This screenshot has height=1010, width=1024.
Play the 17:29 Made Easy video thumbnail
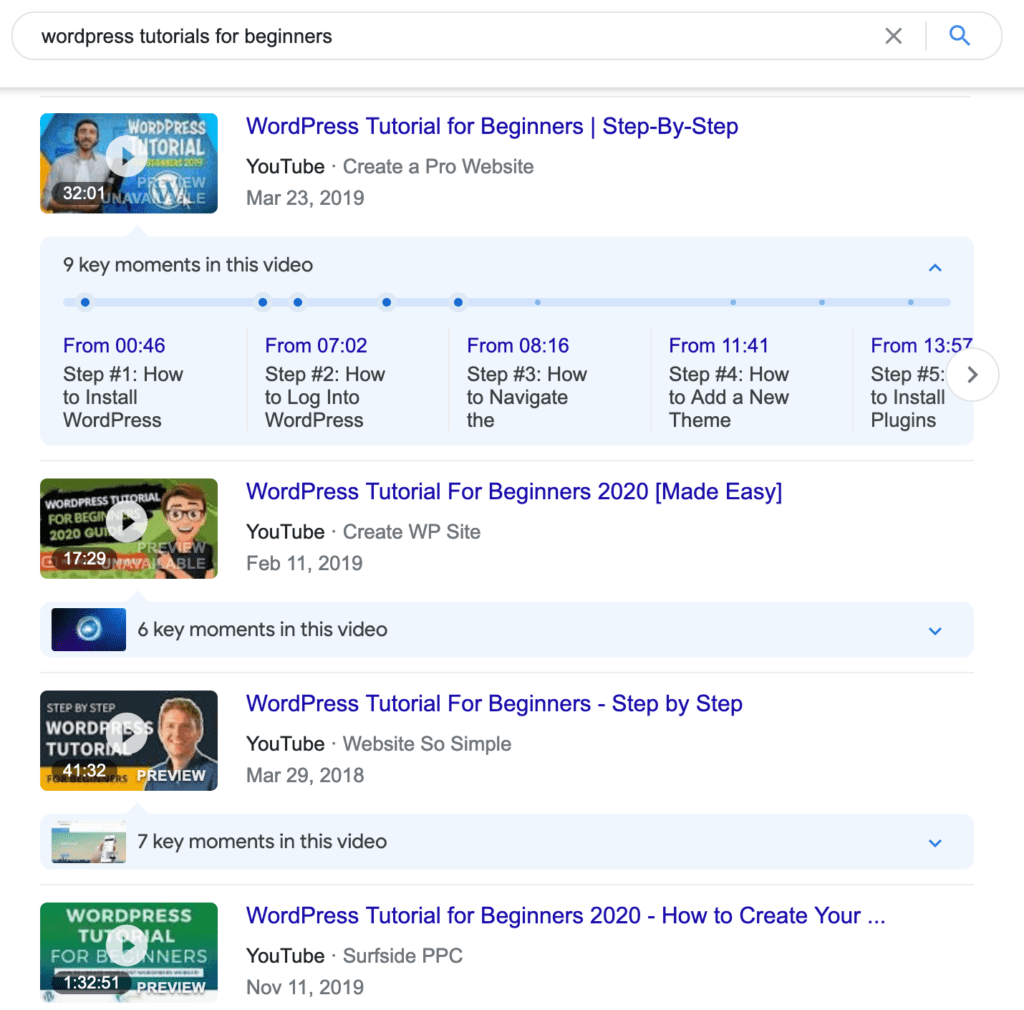[x=129, y=528]
